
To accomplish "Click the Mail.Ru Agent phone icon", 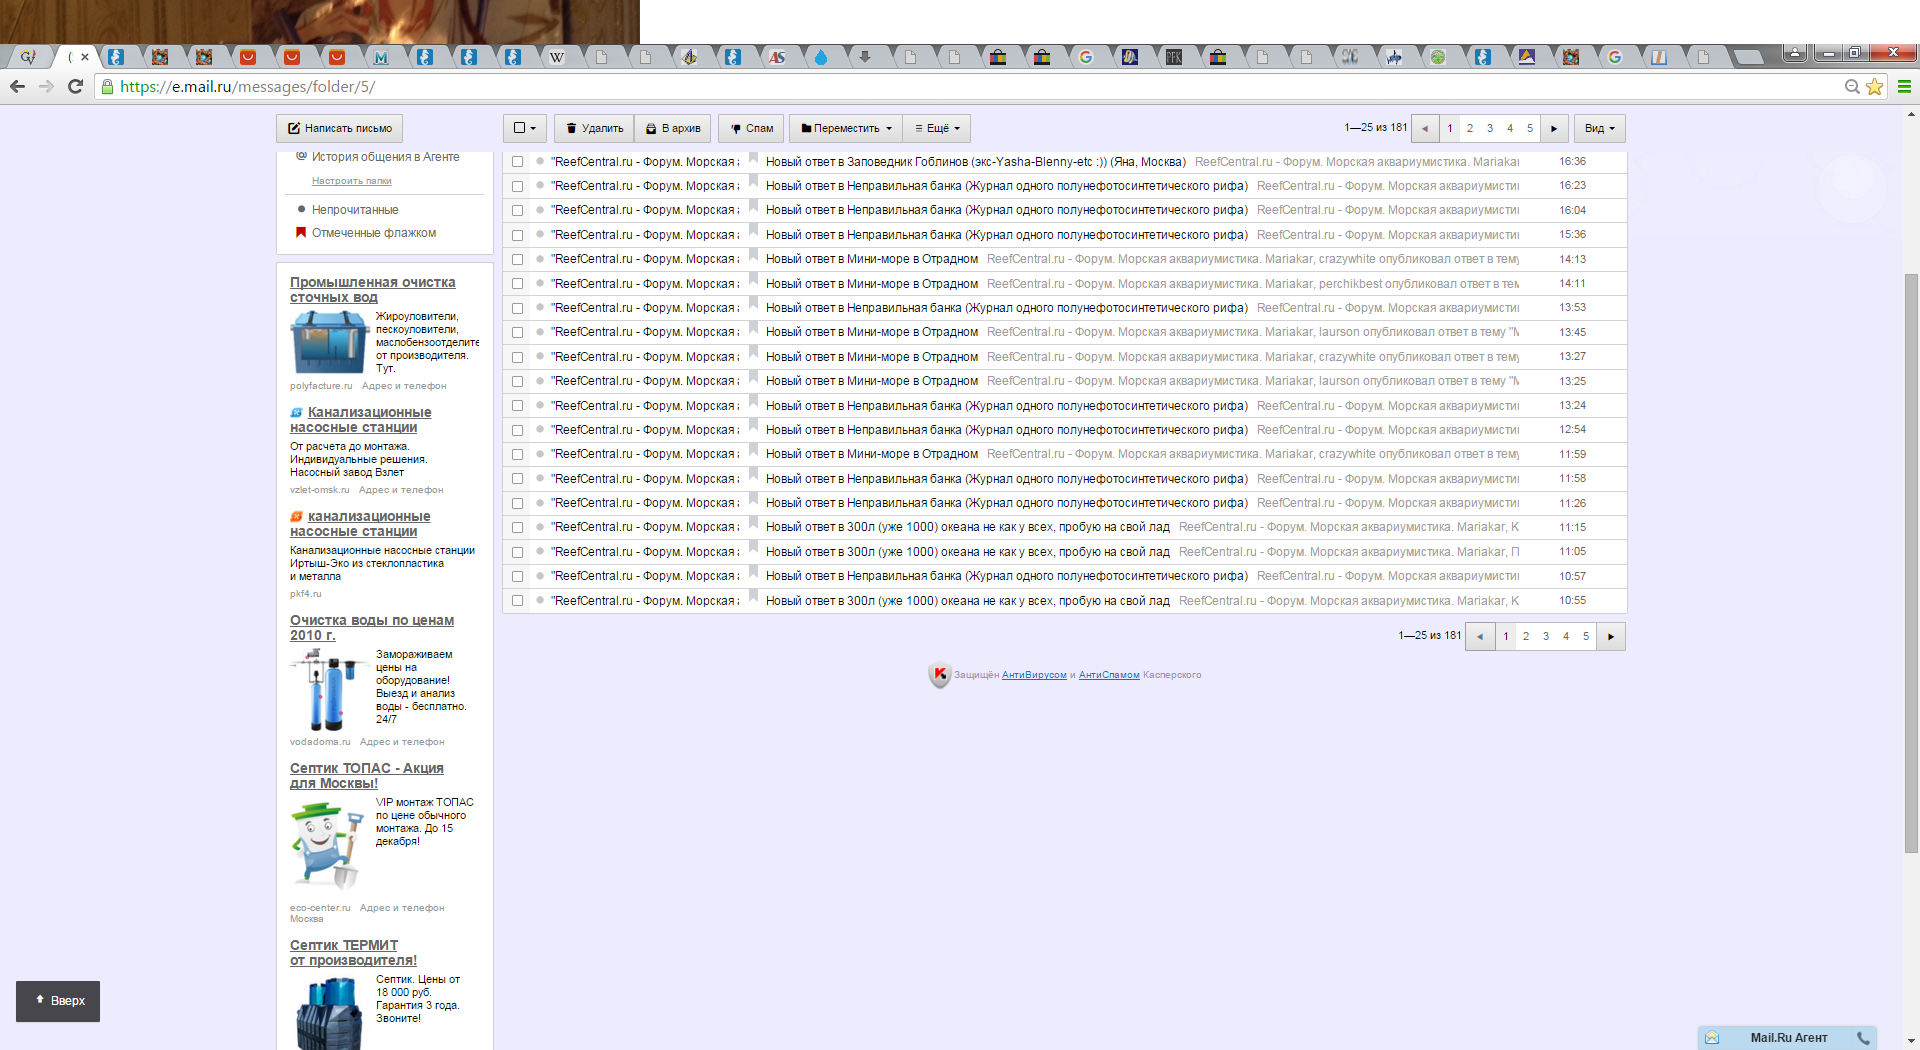I will pyautogui.click(x=1863, y=1038).
